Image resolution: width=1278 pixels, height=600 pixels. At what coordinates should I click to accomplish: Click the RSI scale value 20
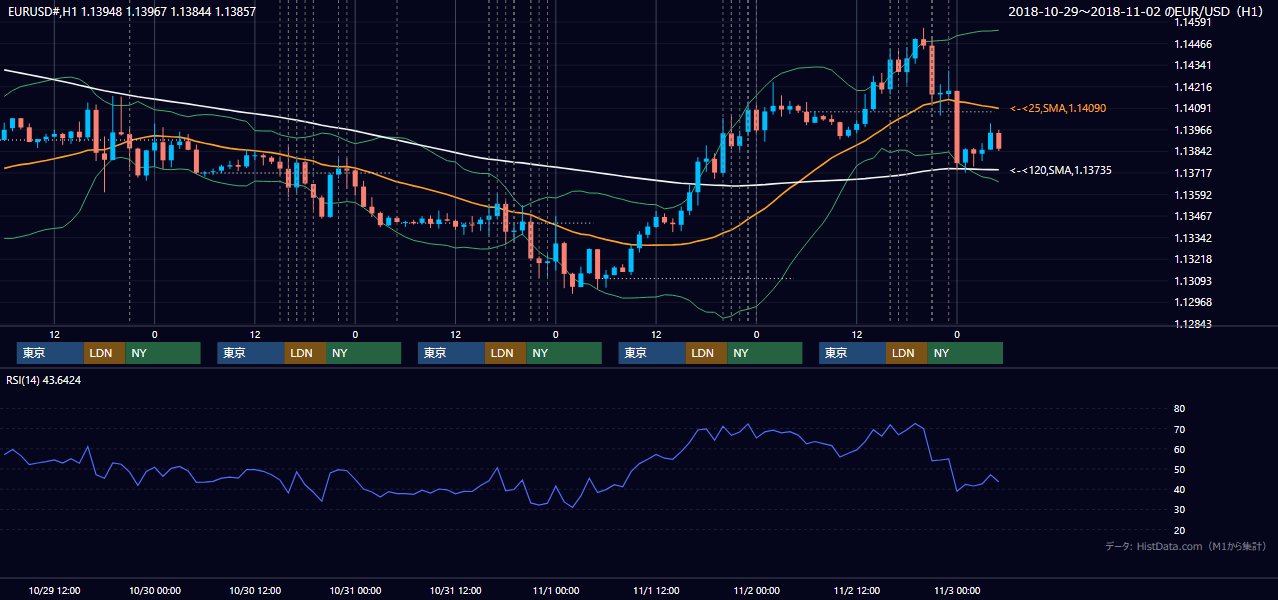point(1179,530)
